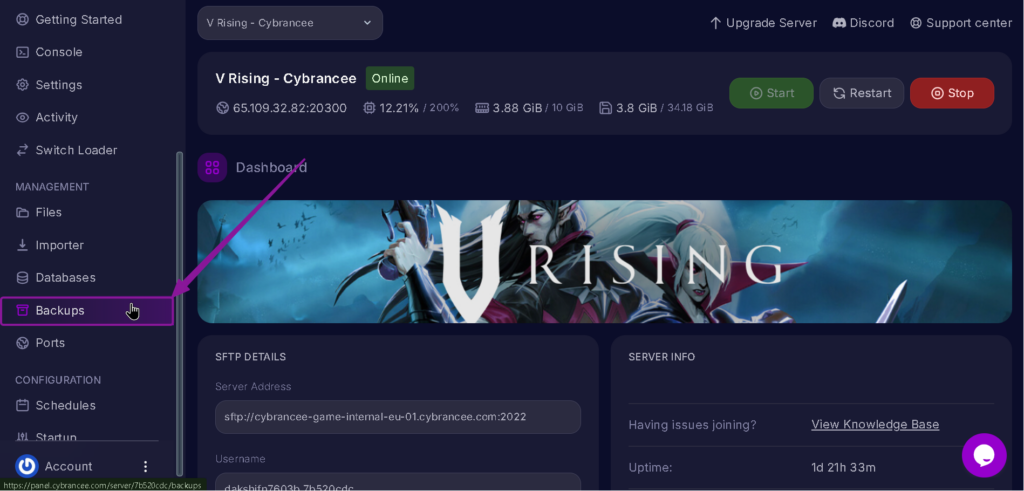
Task: Click the disk storage floppy icon
Action: point(605,108)
